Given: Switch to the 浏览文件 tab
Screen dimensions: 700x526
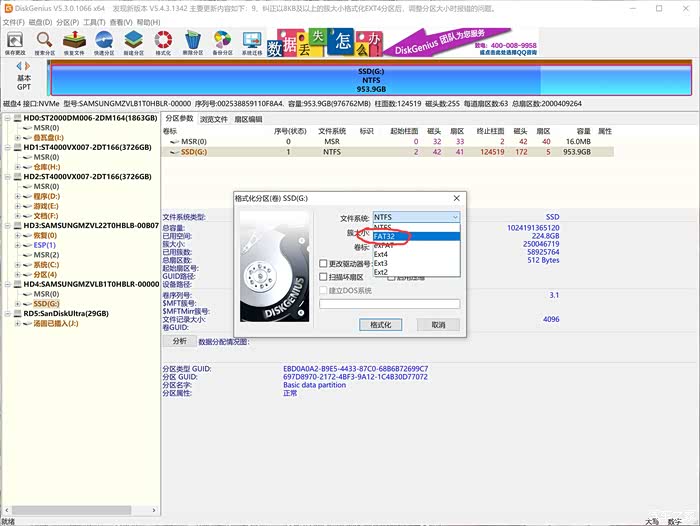Looking at the screenshot, I should pyautogui.click(x=215, y=119).
